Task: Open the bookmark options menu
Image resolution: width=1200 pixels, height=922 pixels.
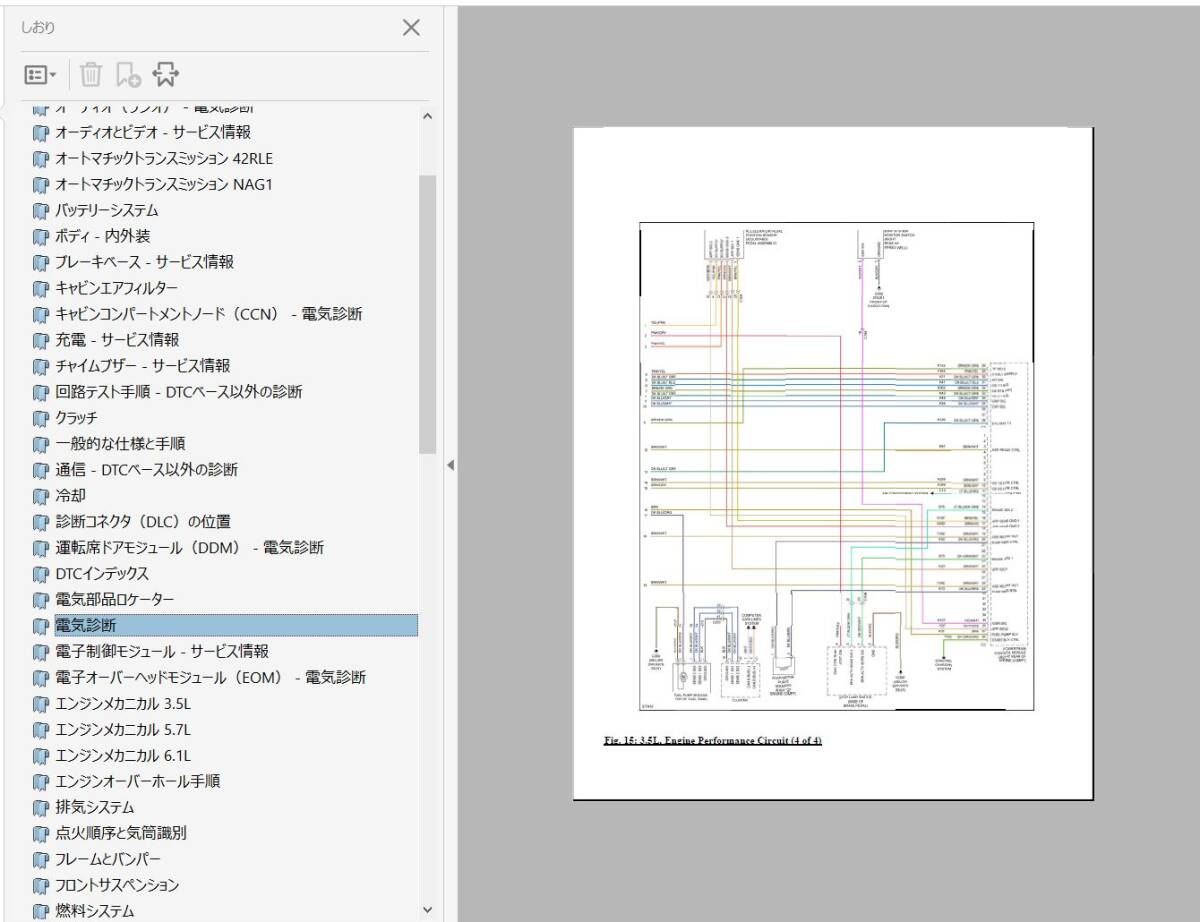Action: click(40, 74)
